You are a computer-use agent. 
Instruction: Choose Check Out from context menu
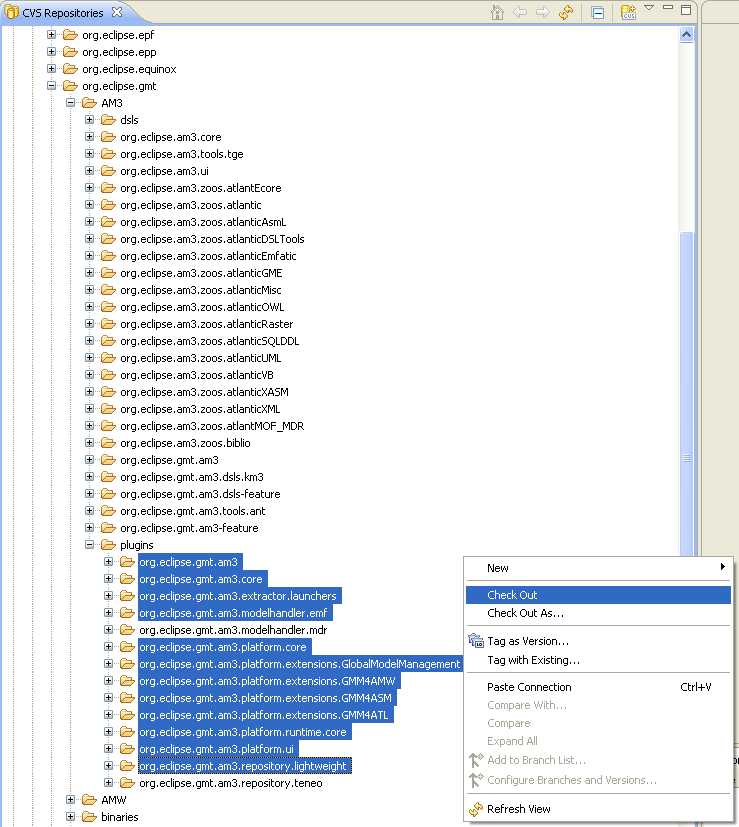(598, 595)
